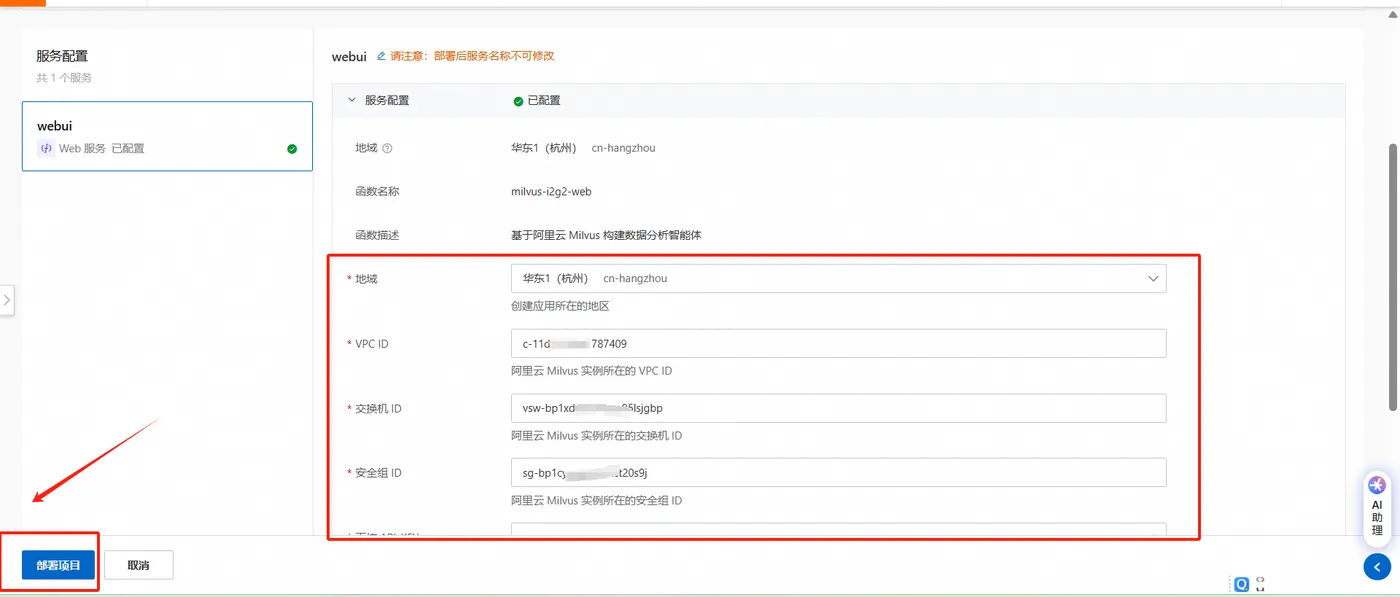The height and width of the screenshot is (597, 1400).
Task: Click the Web 服务 function icon in webui card
Action: point(45,148)
